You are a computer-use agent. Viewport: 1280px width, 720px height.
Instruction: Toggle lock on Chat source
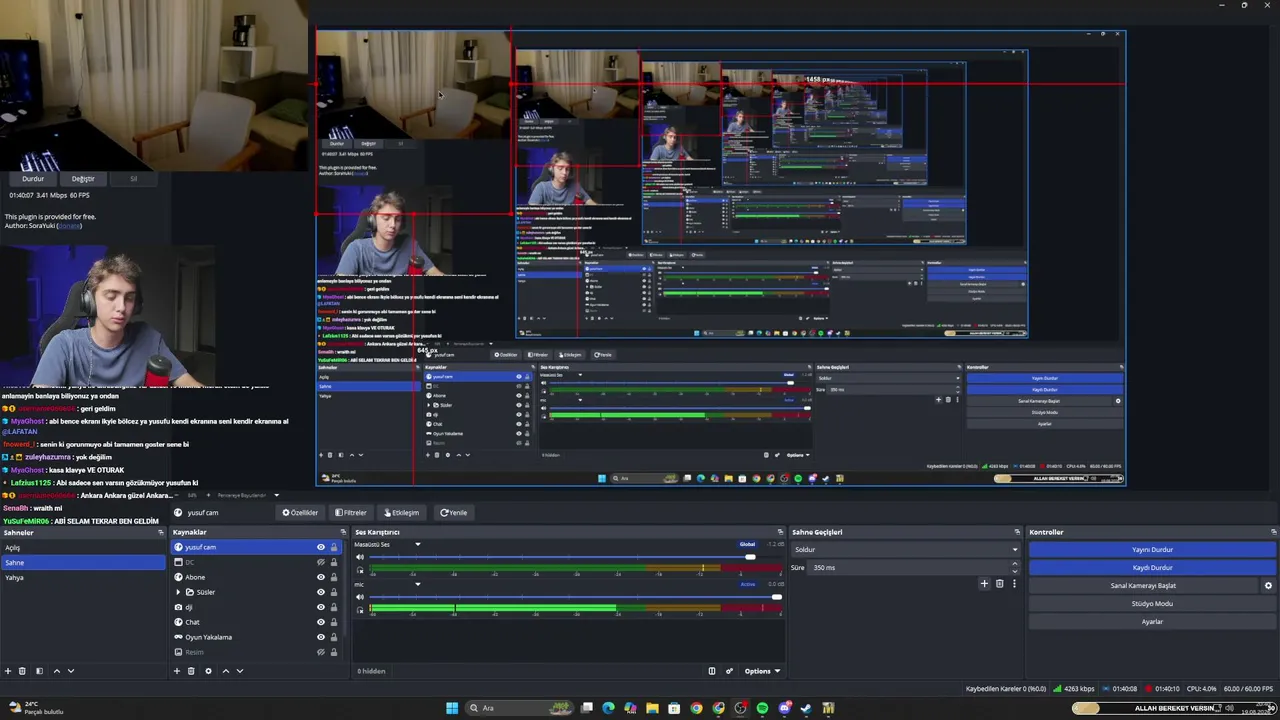pos(334,622)
